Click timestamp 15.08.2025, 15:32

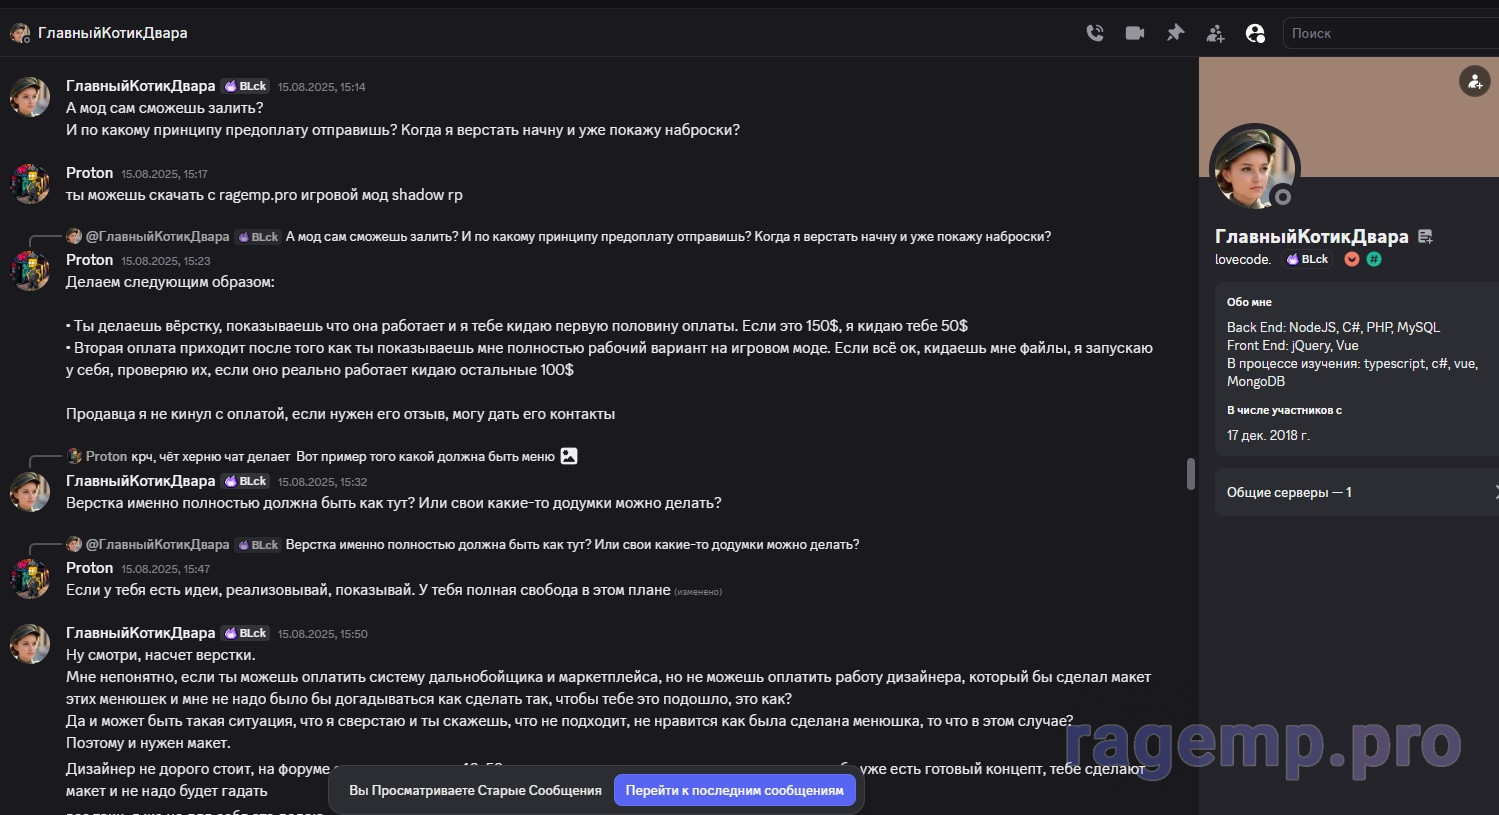tap(322, 482)
